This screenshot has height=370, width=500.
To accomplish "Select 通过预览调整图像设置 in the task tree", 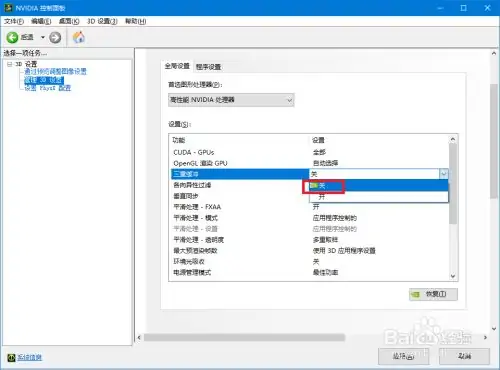I will (x=55, y=71).
